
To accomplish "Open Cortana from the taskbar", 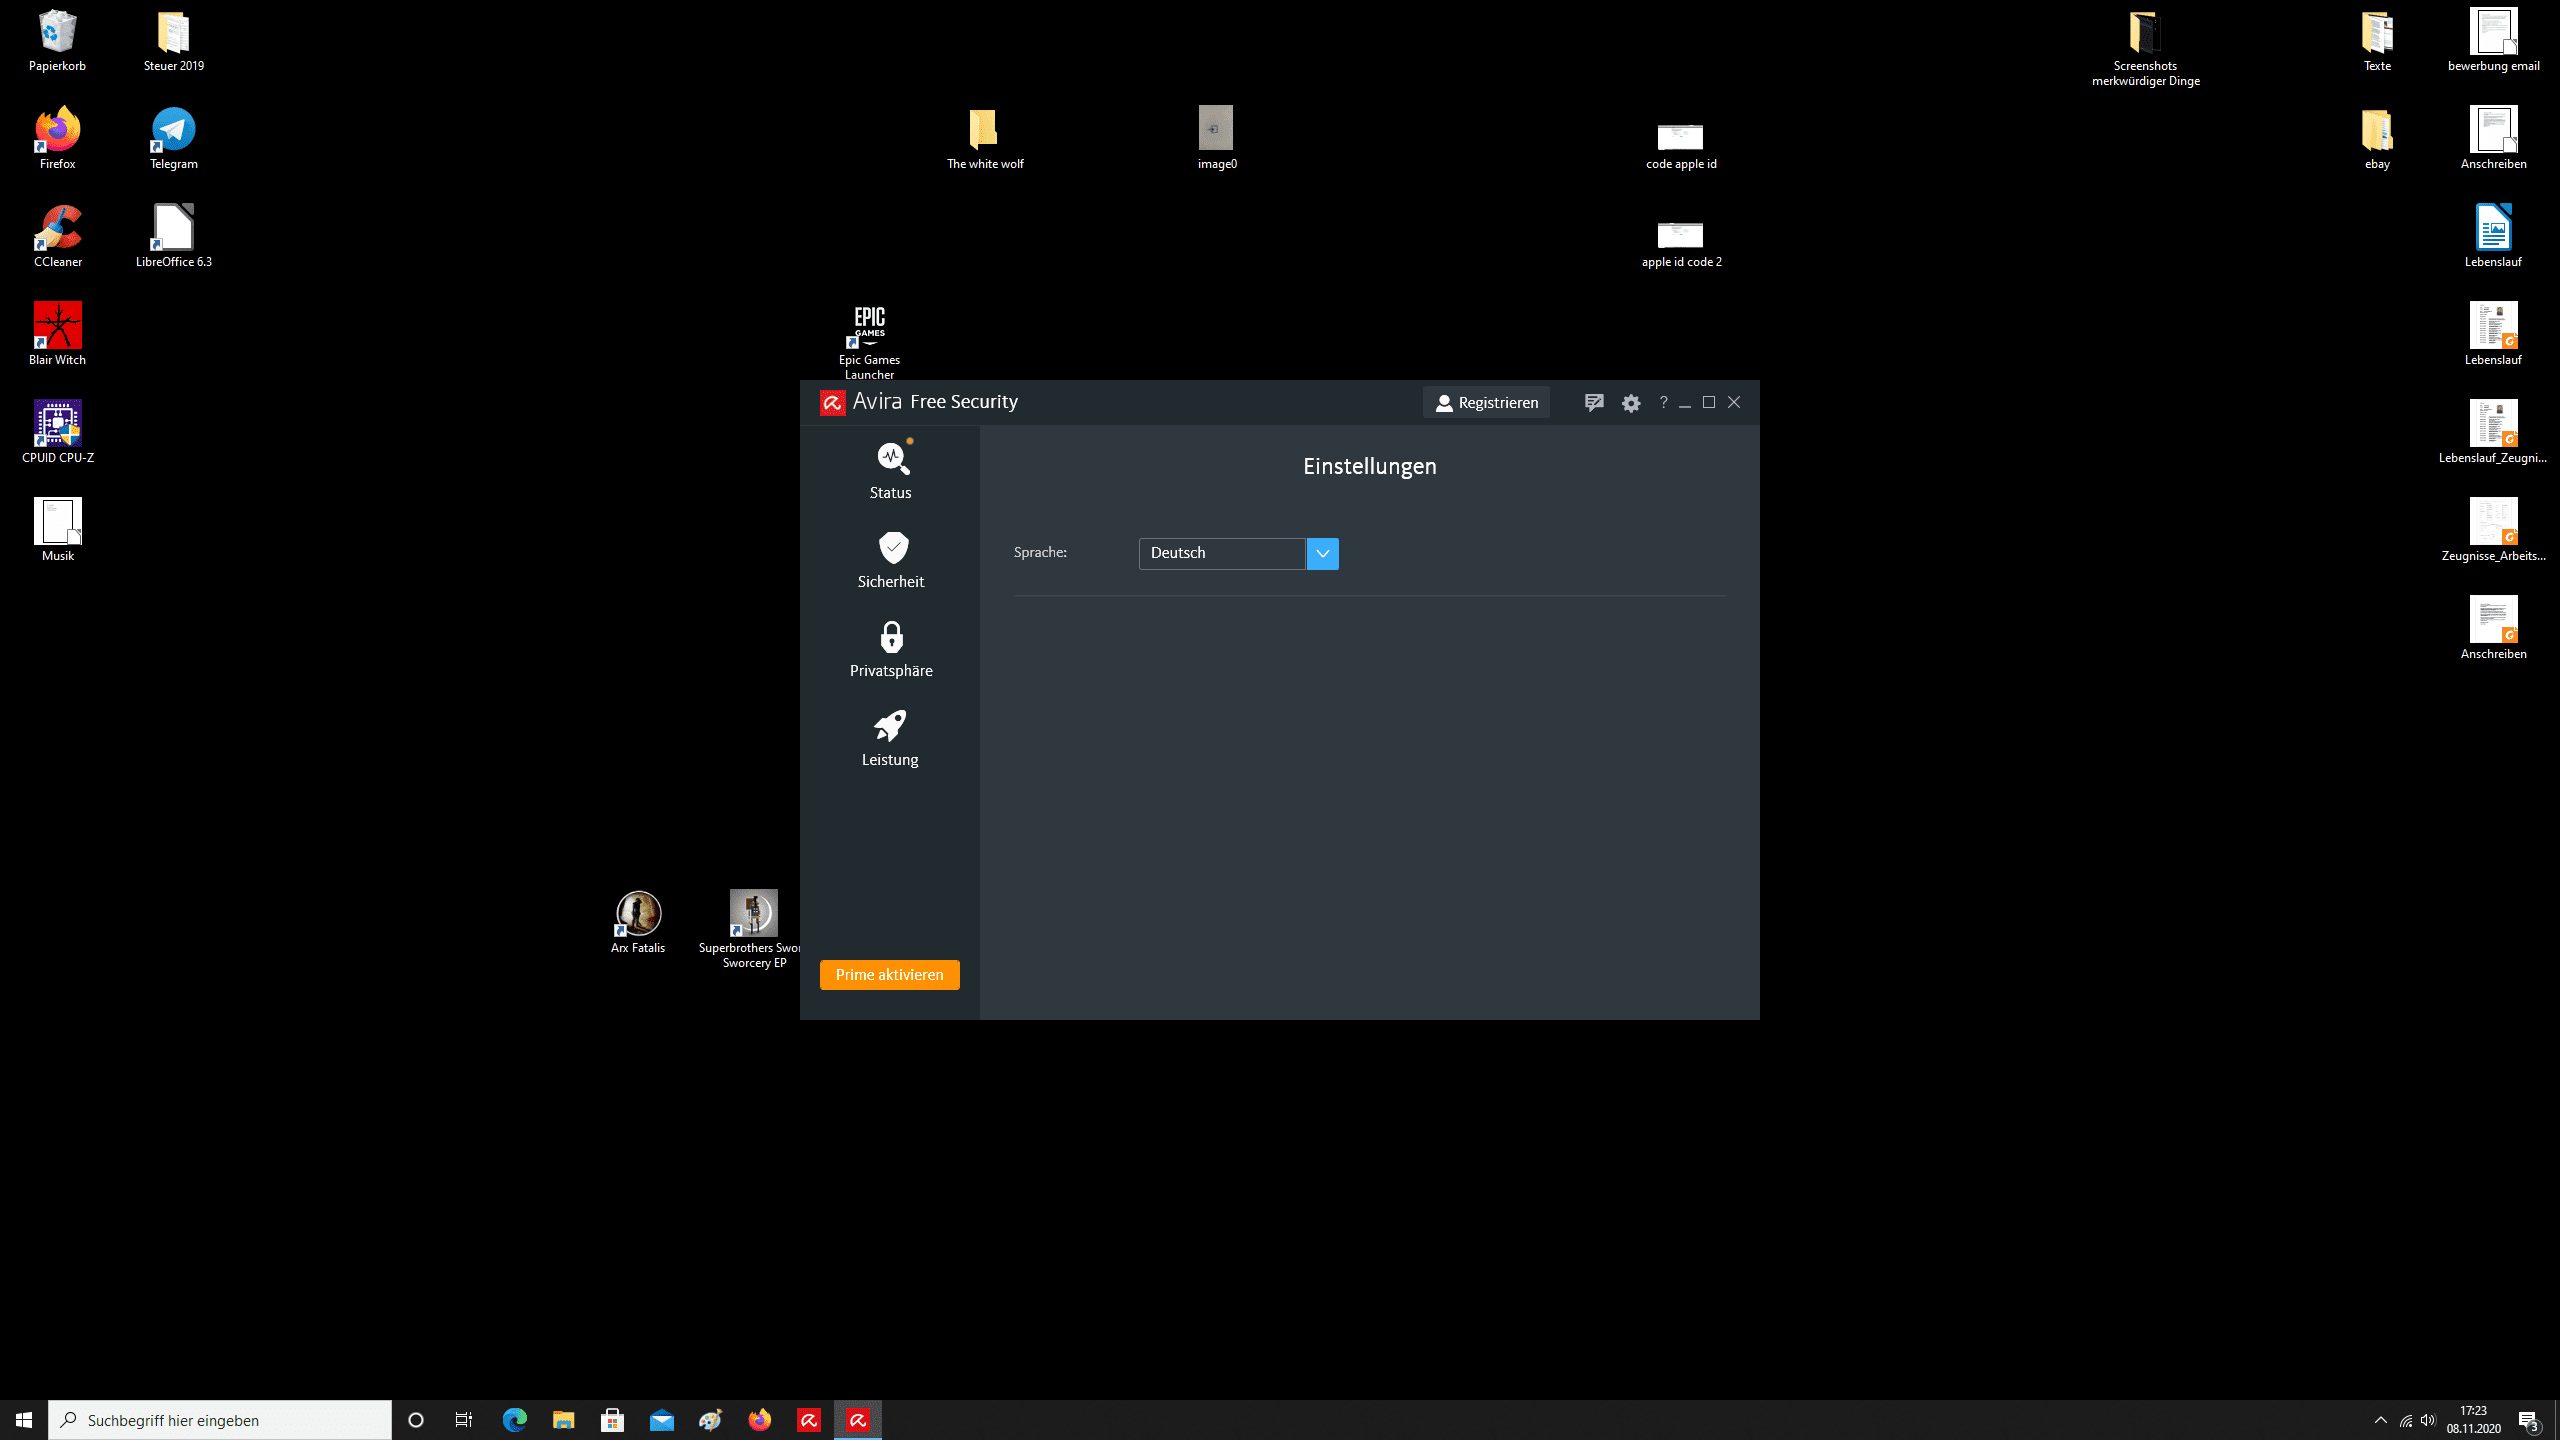I will (416, 1420).
